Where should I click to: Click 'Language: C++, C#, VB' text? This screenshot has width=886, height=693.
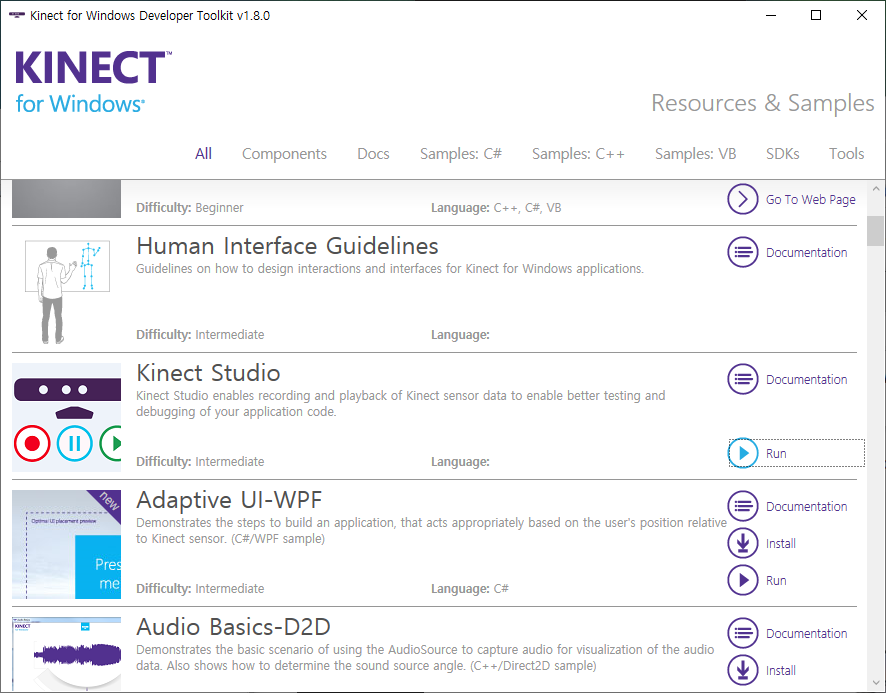[x=496, y=208]
